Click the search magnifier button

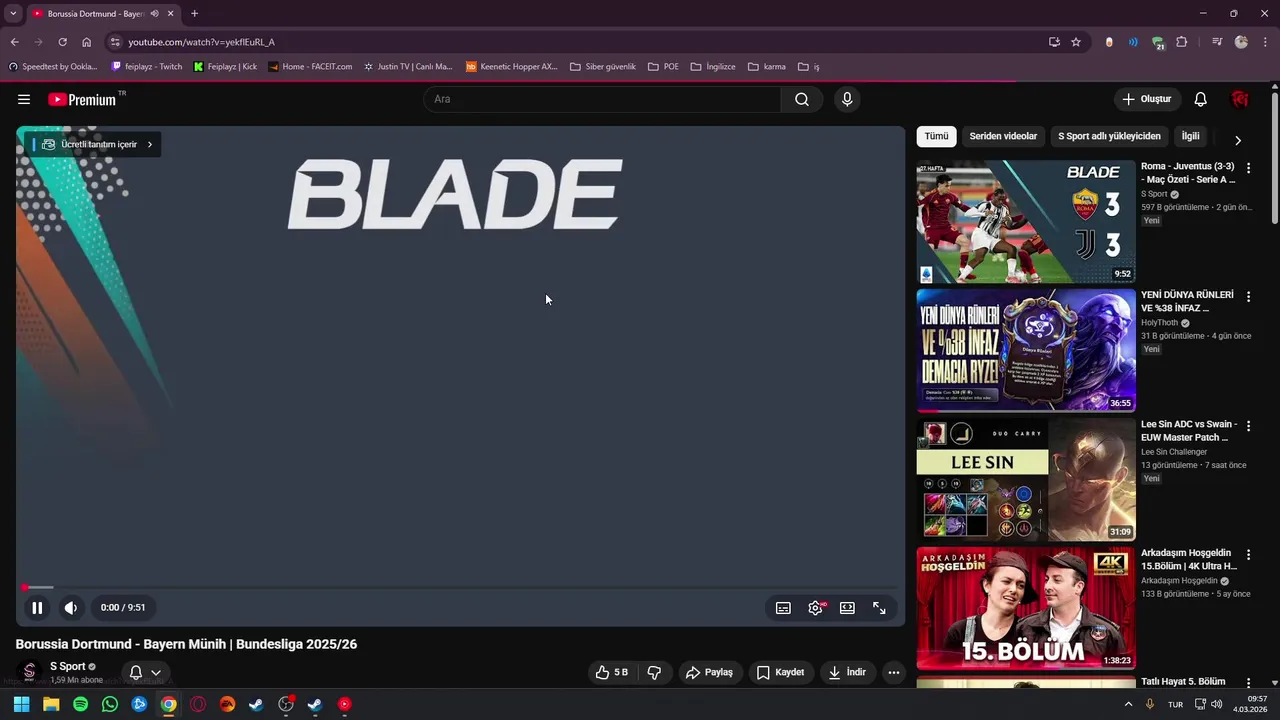802,99
